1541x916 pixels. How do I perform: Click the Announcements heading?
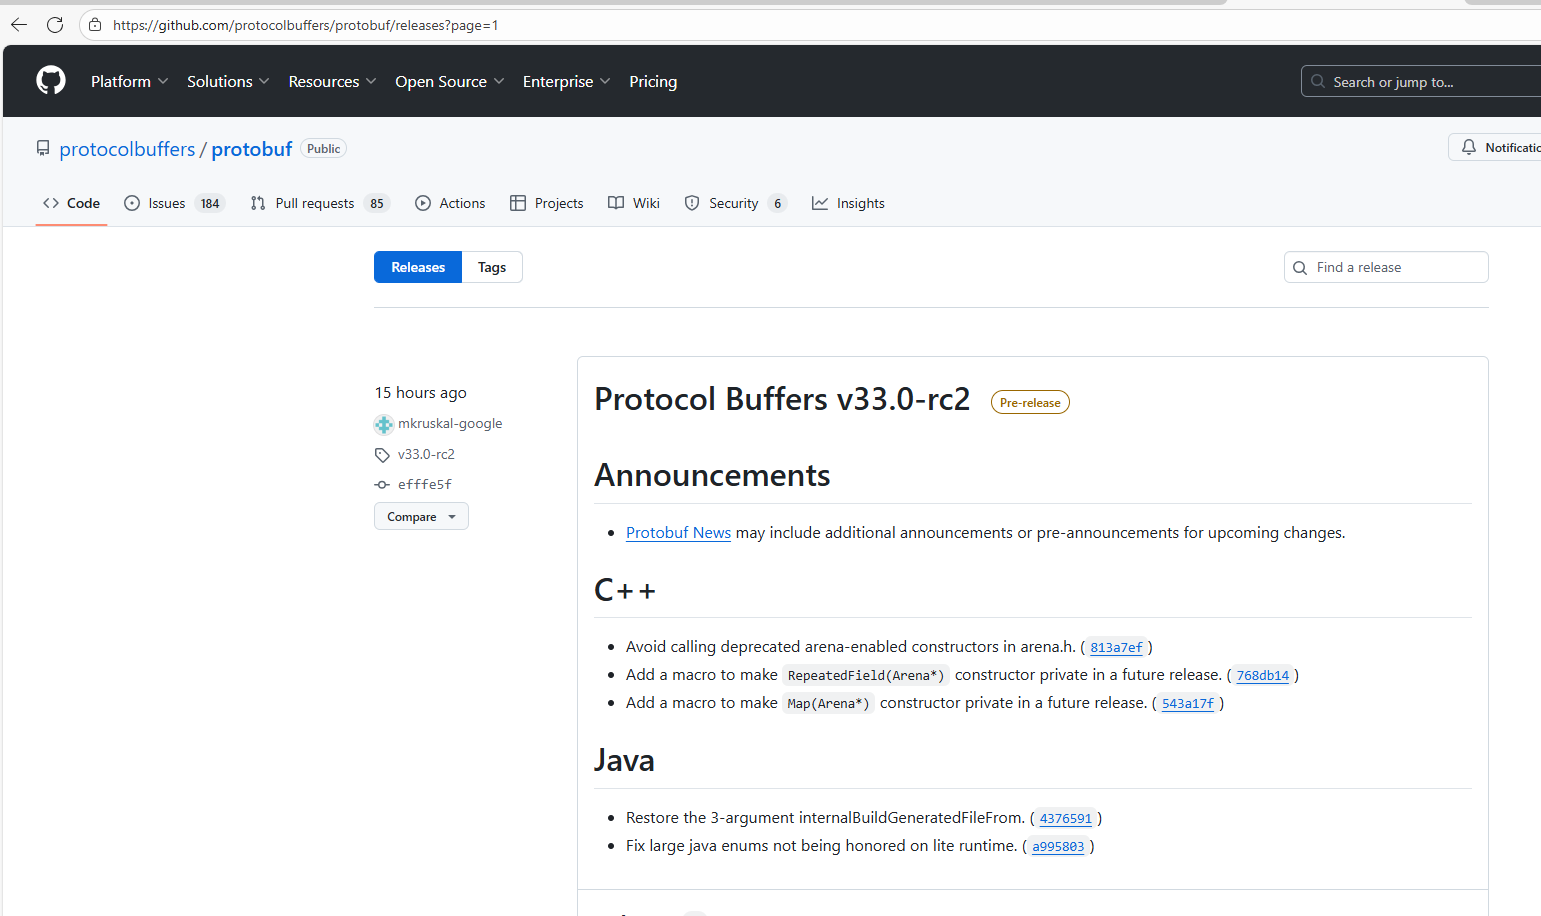click(x=712, y=475)
